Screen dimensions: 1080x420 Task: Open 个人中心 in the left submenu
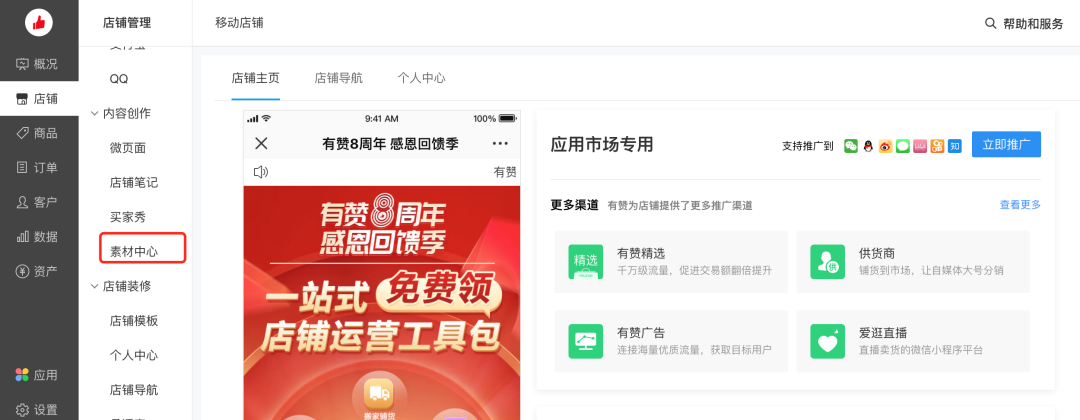point(134,356)
